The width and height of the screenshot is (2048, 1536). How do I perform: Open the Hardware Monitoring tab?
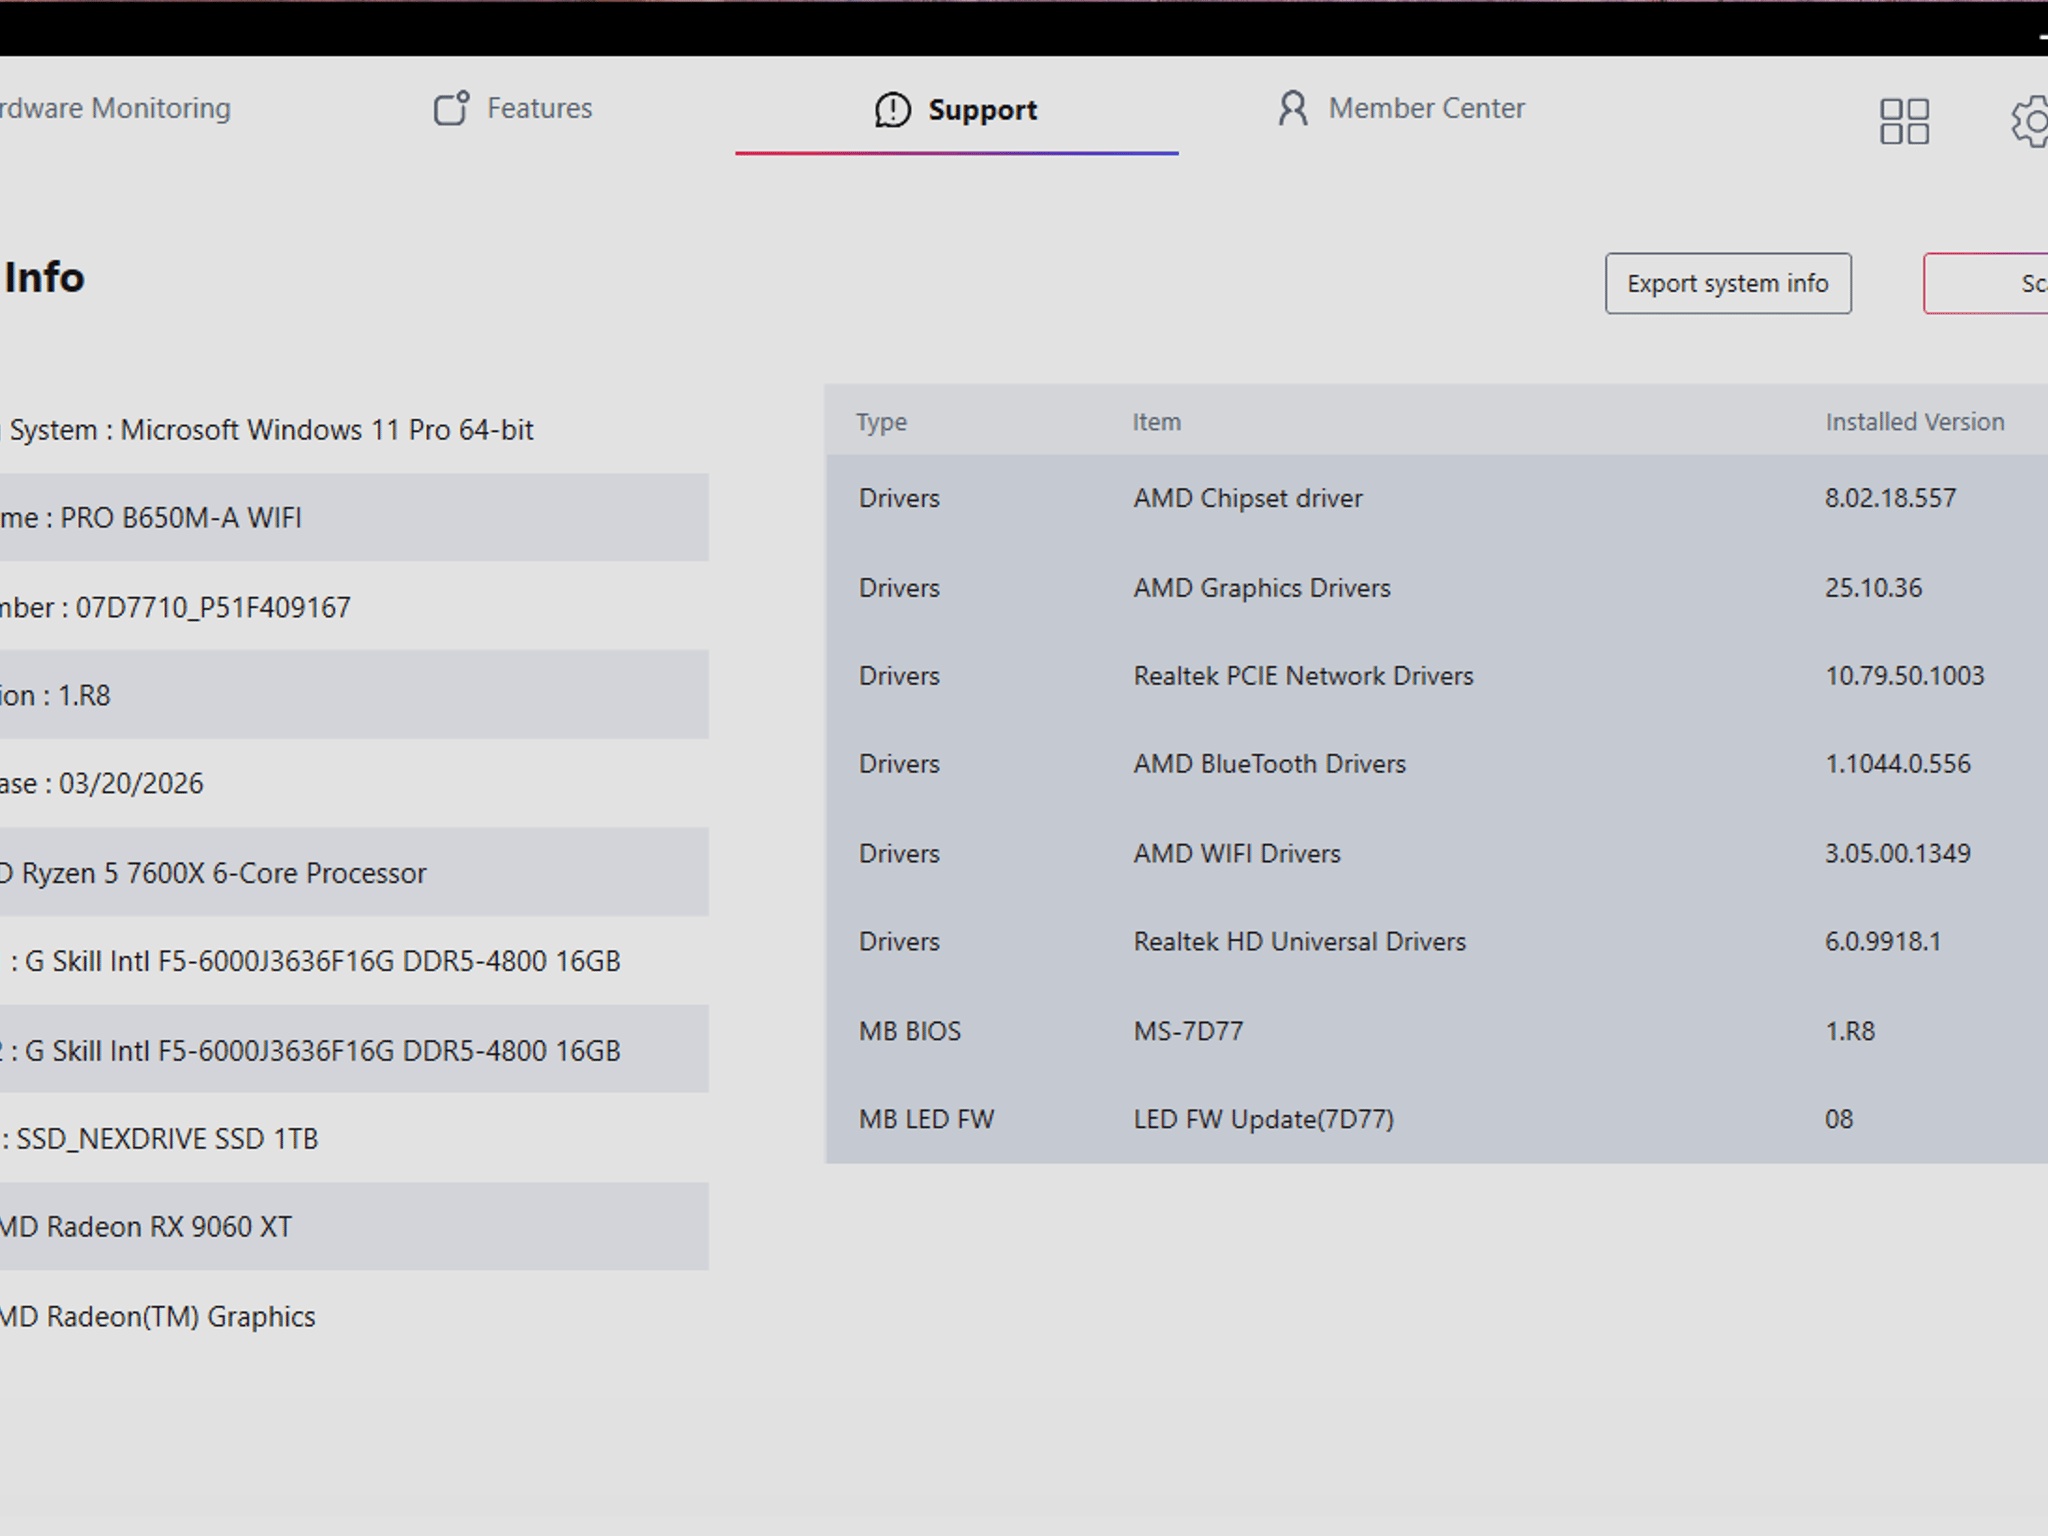(115, 108)
